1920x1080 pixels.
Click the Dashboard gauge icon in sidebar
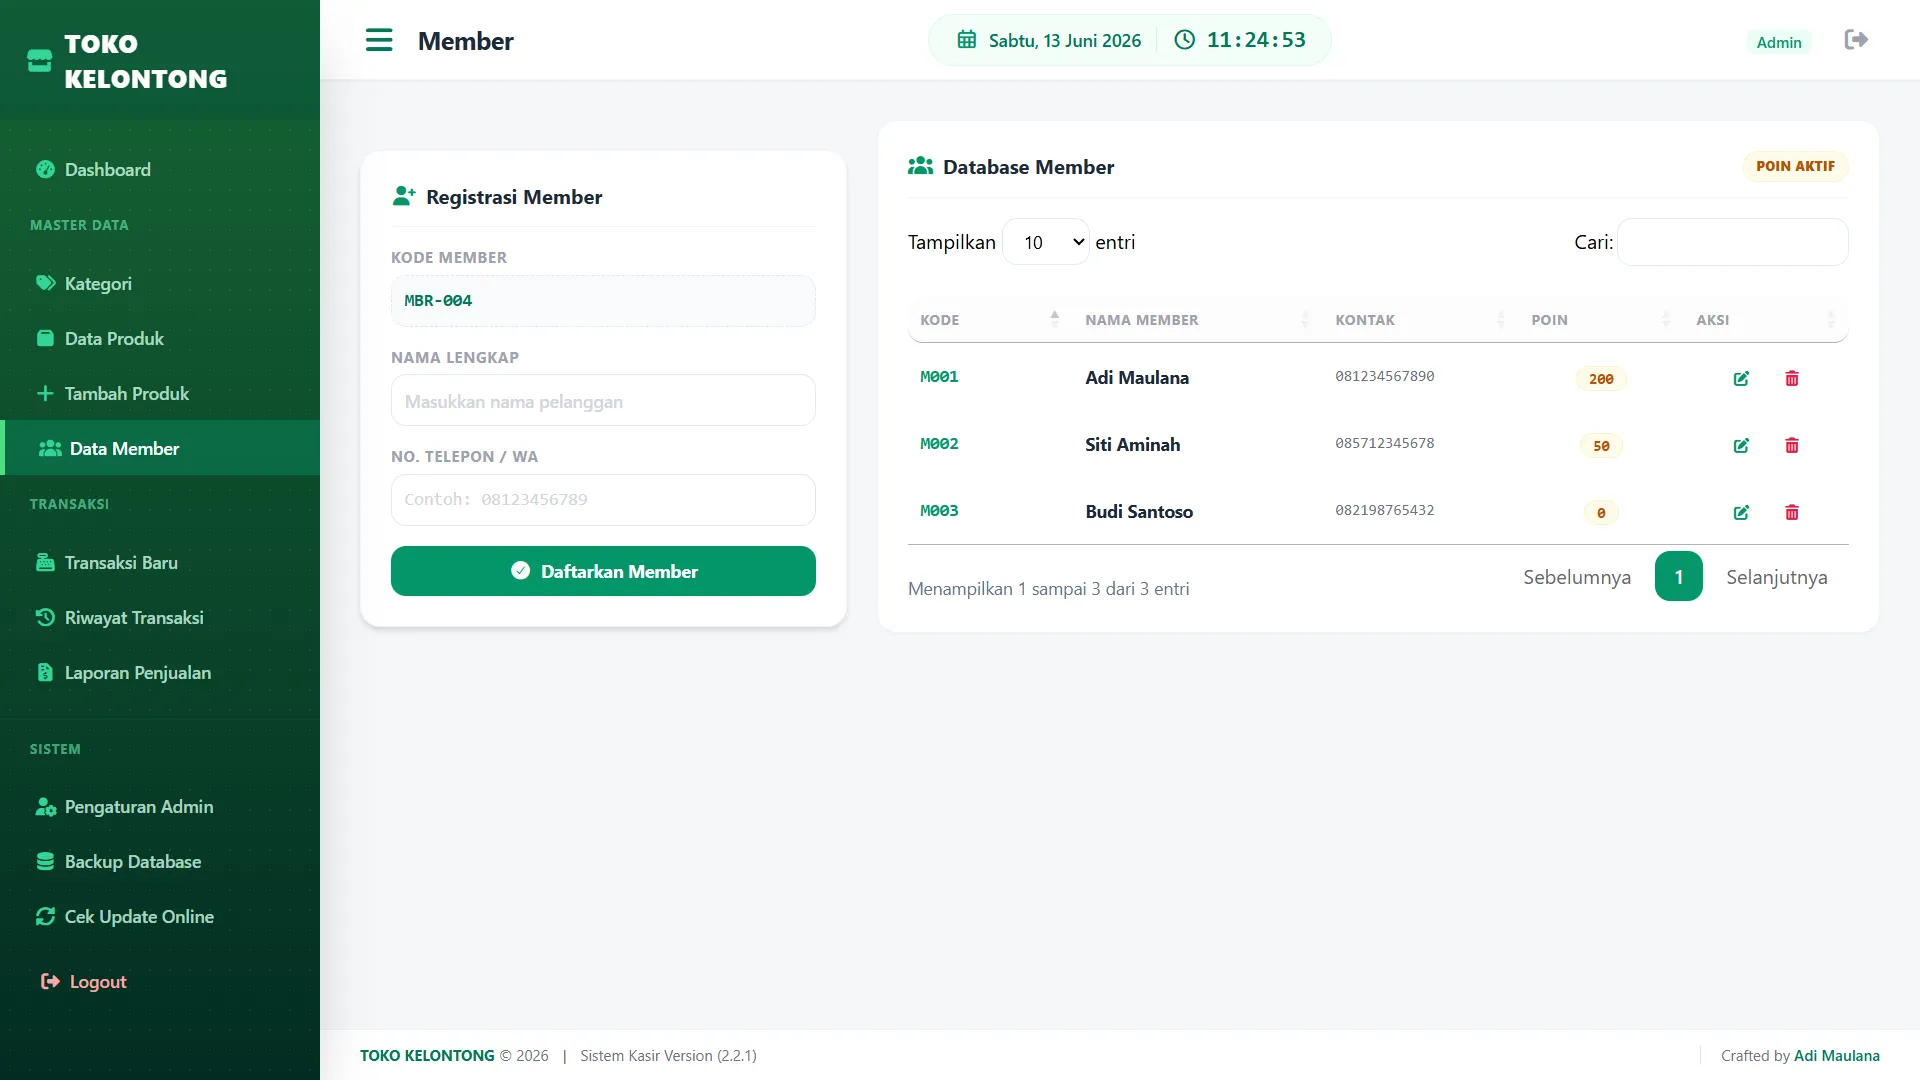45,169
